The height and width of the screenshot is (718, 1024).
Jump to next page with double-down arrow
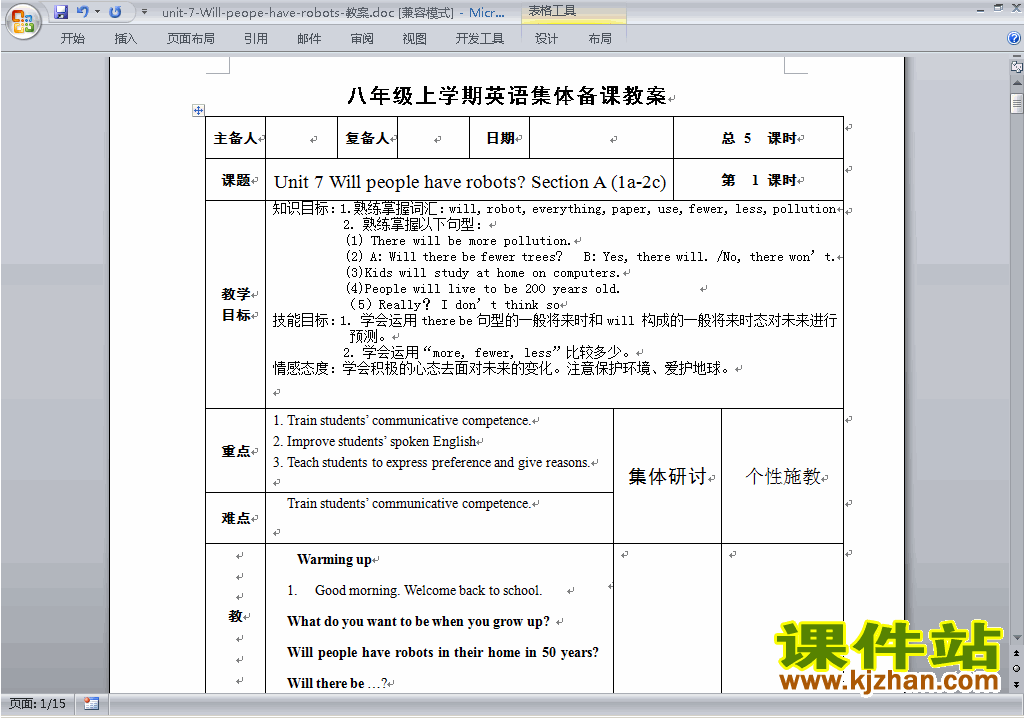[x=1017, y=684]
